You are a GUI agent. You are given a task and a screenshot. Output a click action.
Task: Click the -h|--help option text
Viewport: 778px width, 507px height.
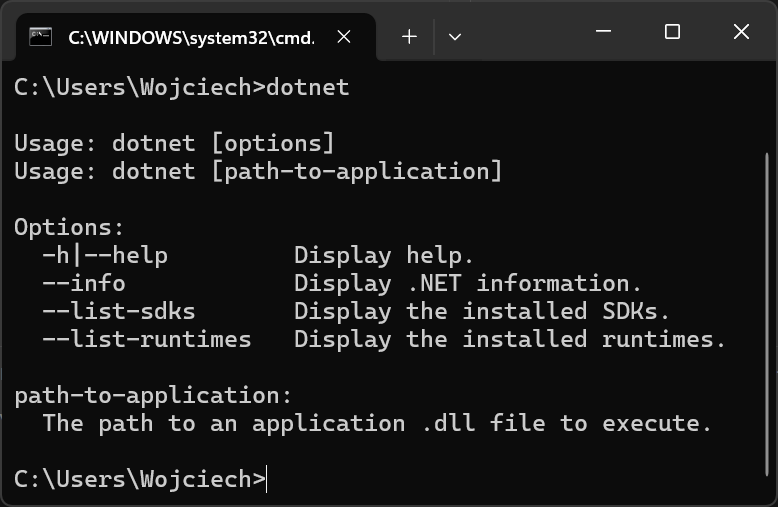pyautogui.click(x=104, y=255)
